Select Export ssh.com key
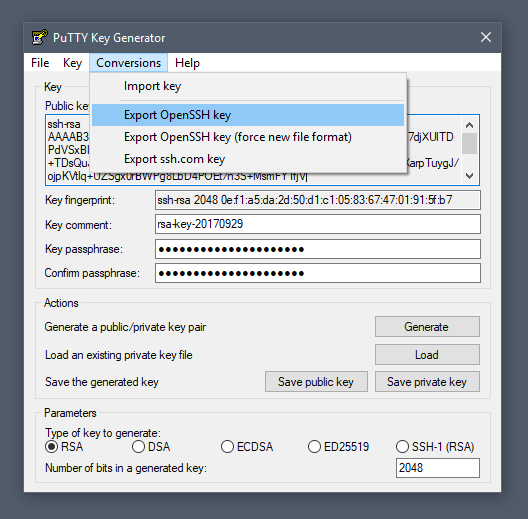528x519 pixels. pos(248,159)
